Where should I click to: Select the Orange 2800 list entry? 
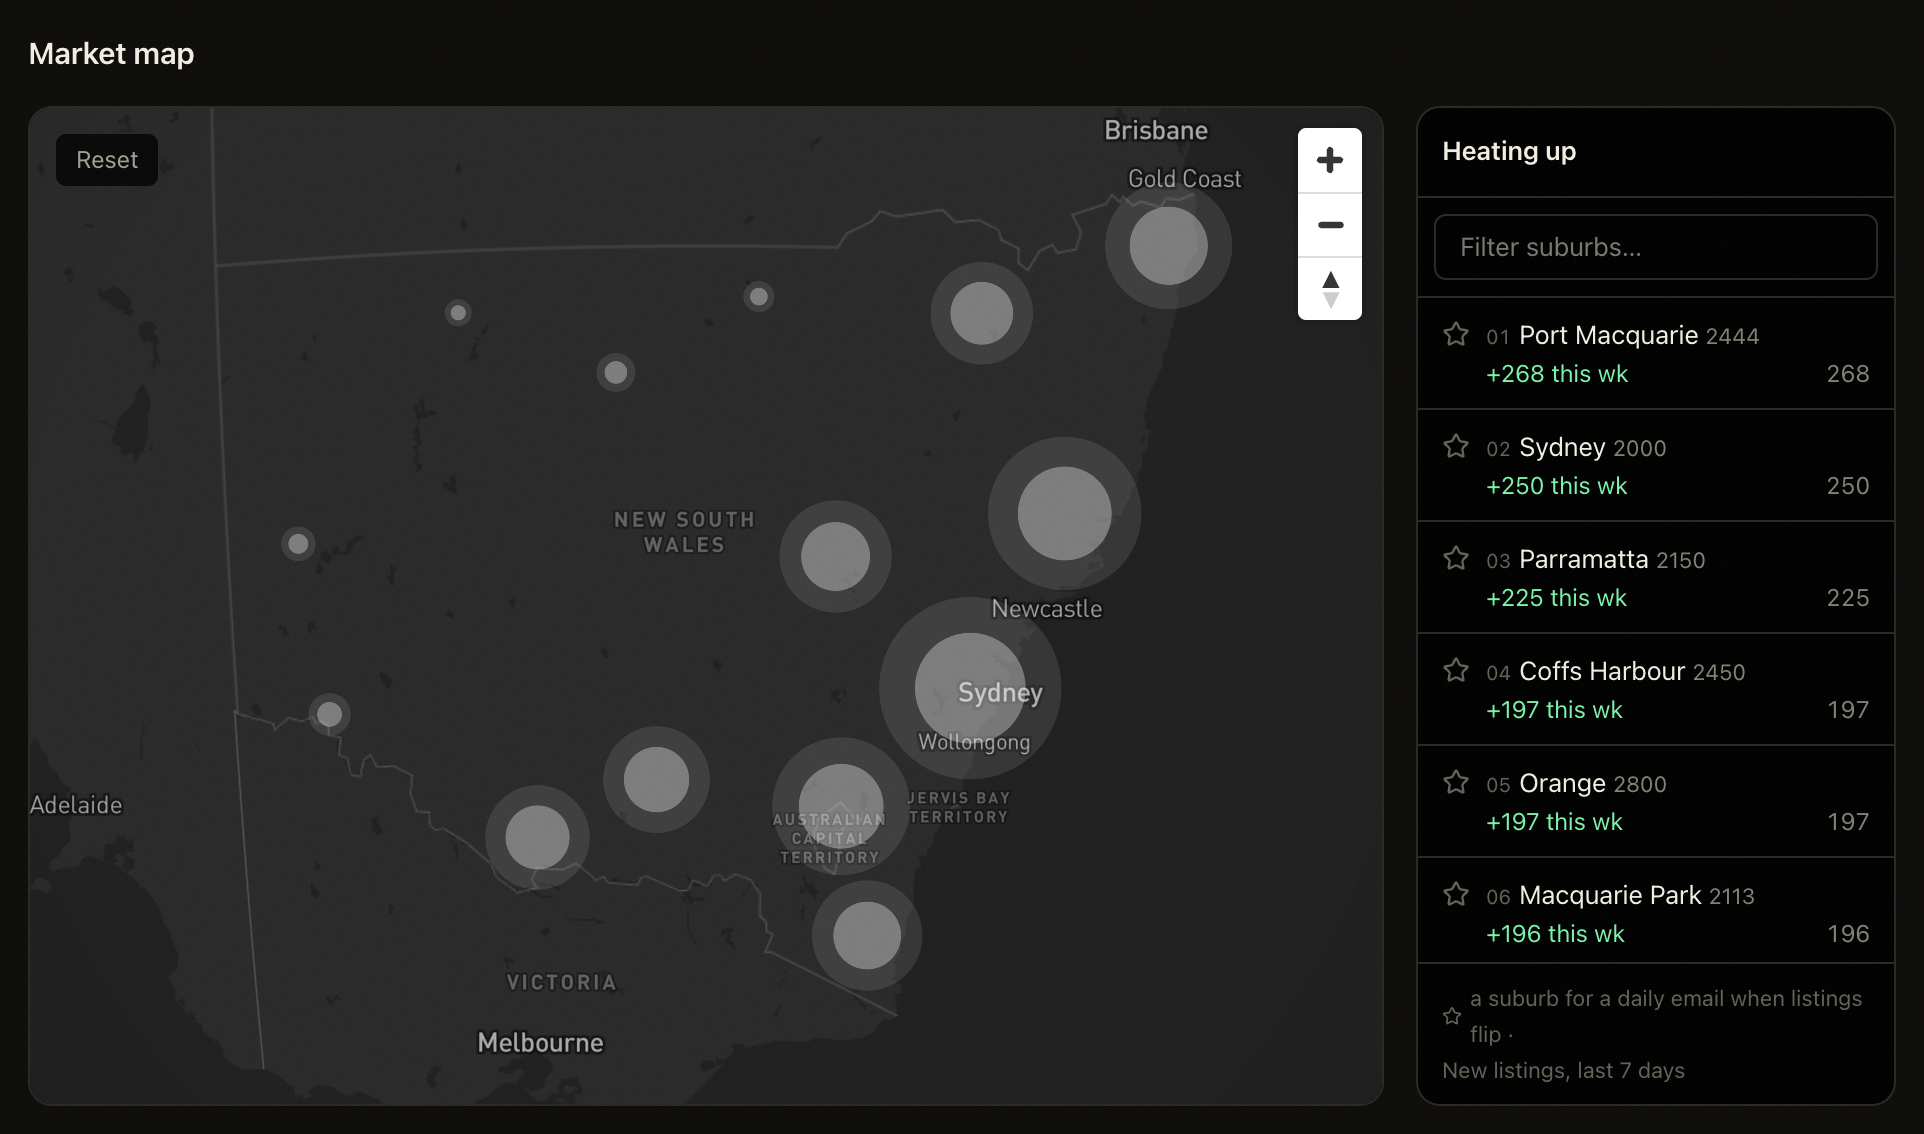pyautogui.click(x=1655, y=802)
